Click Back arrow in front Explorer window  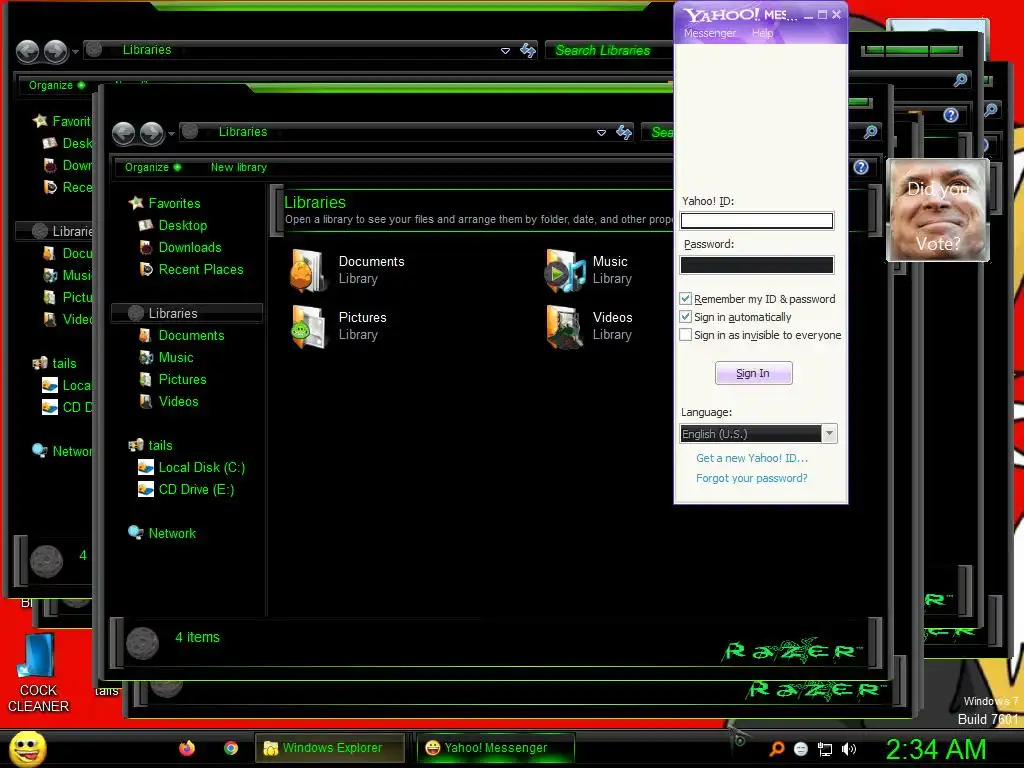(123, 133)
